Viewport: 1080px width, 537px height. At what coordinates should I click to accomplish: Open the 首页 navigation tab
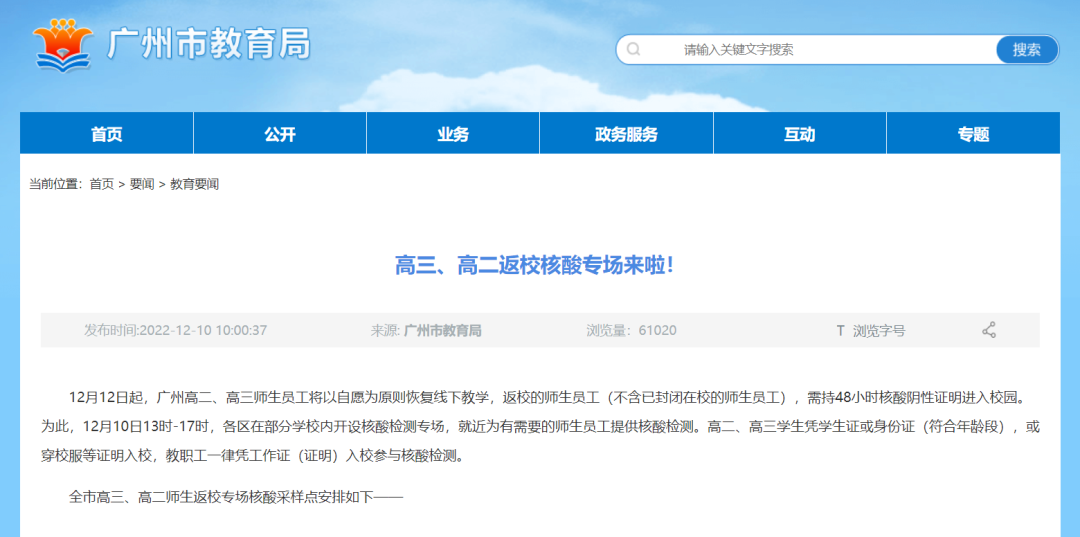click(107, 134)
